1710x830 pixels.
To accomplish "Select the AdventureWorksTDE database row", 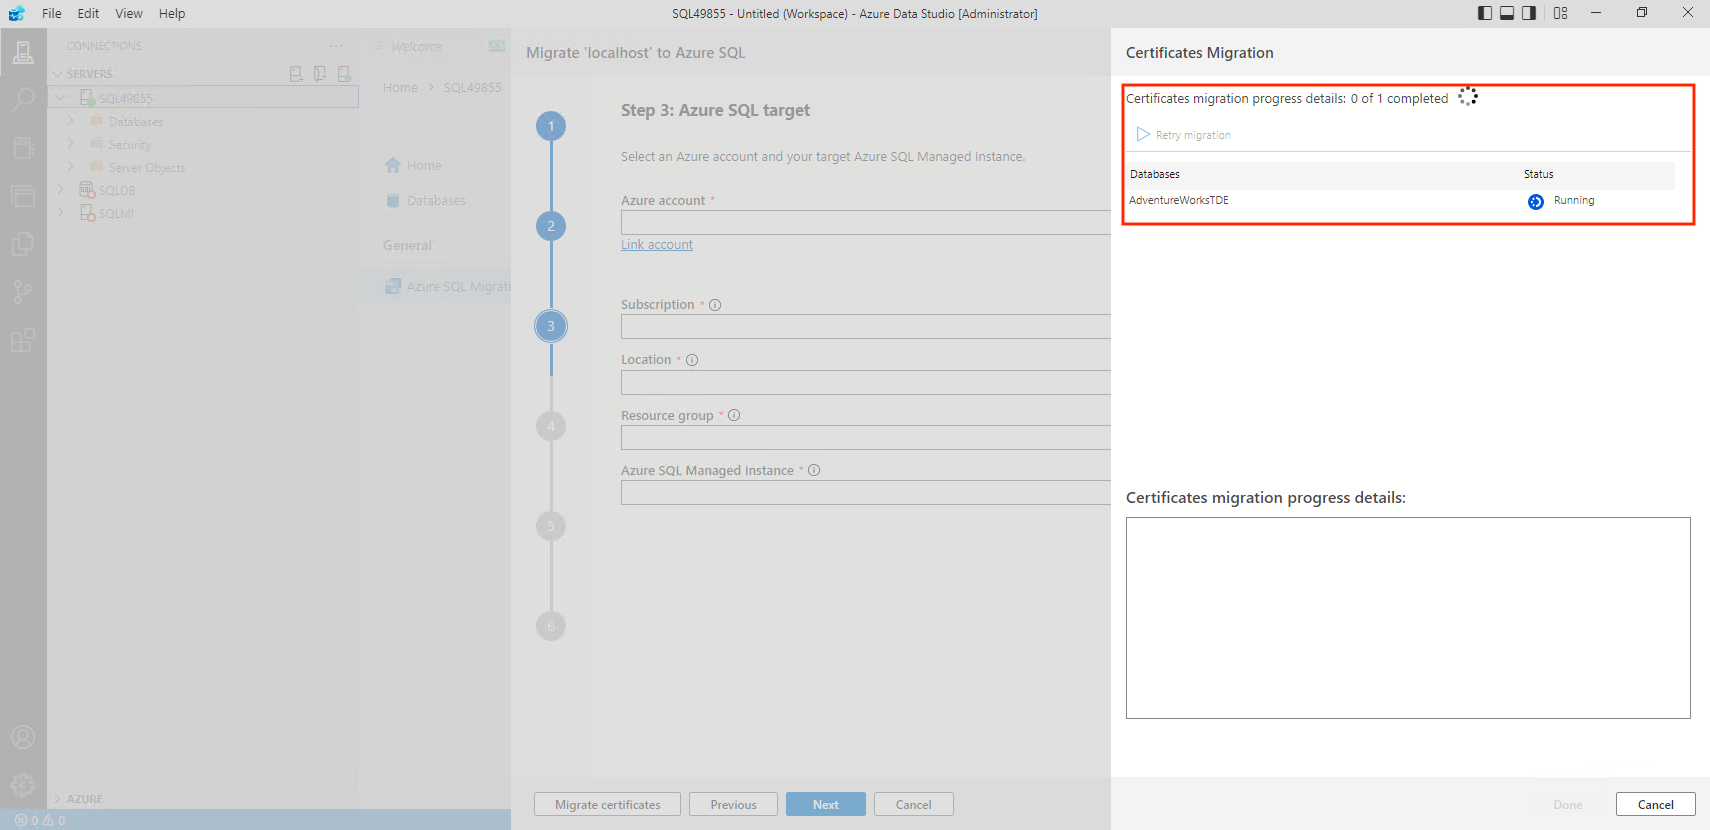I will (x=1400, y=201).
